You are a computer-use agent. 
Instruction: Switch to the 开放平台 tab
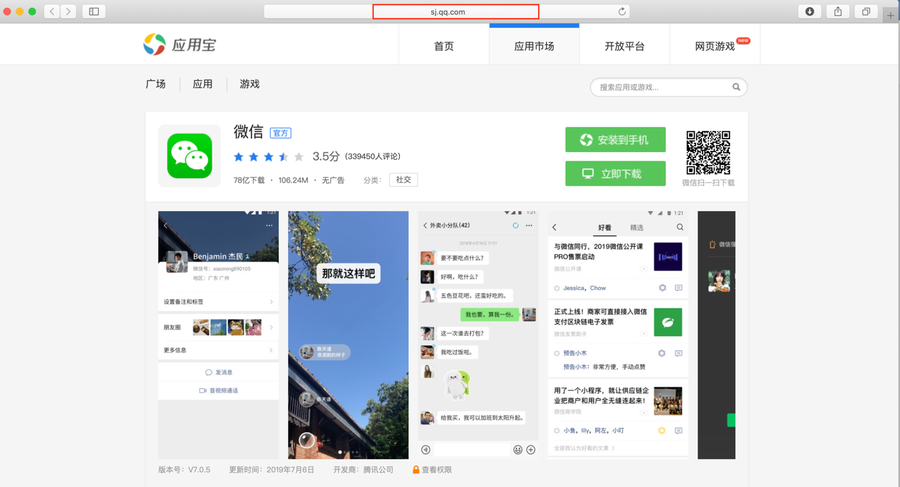(624, 46)
